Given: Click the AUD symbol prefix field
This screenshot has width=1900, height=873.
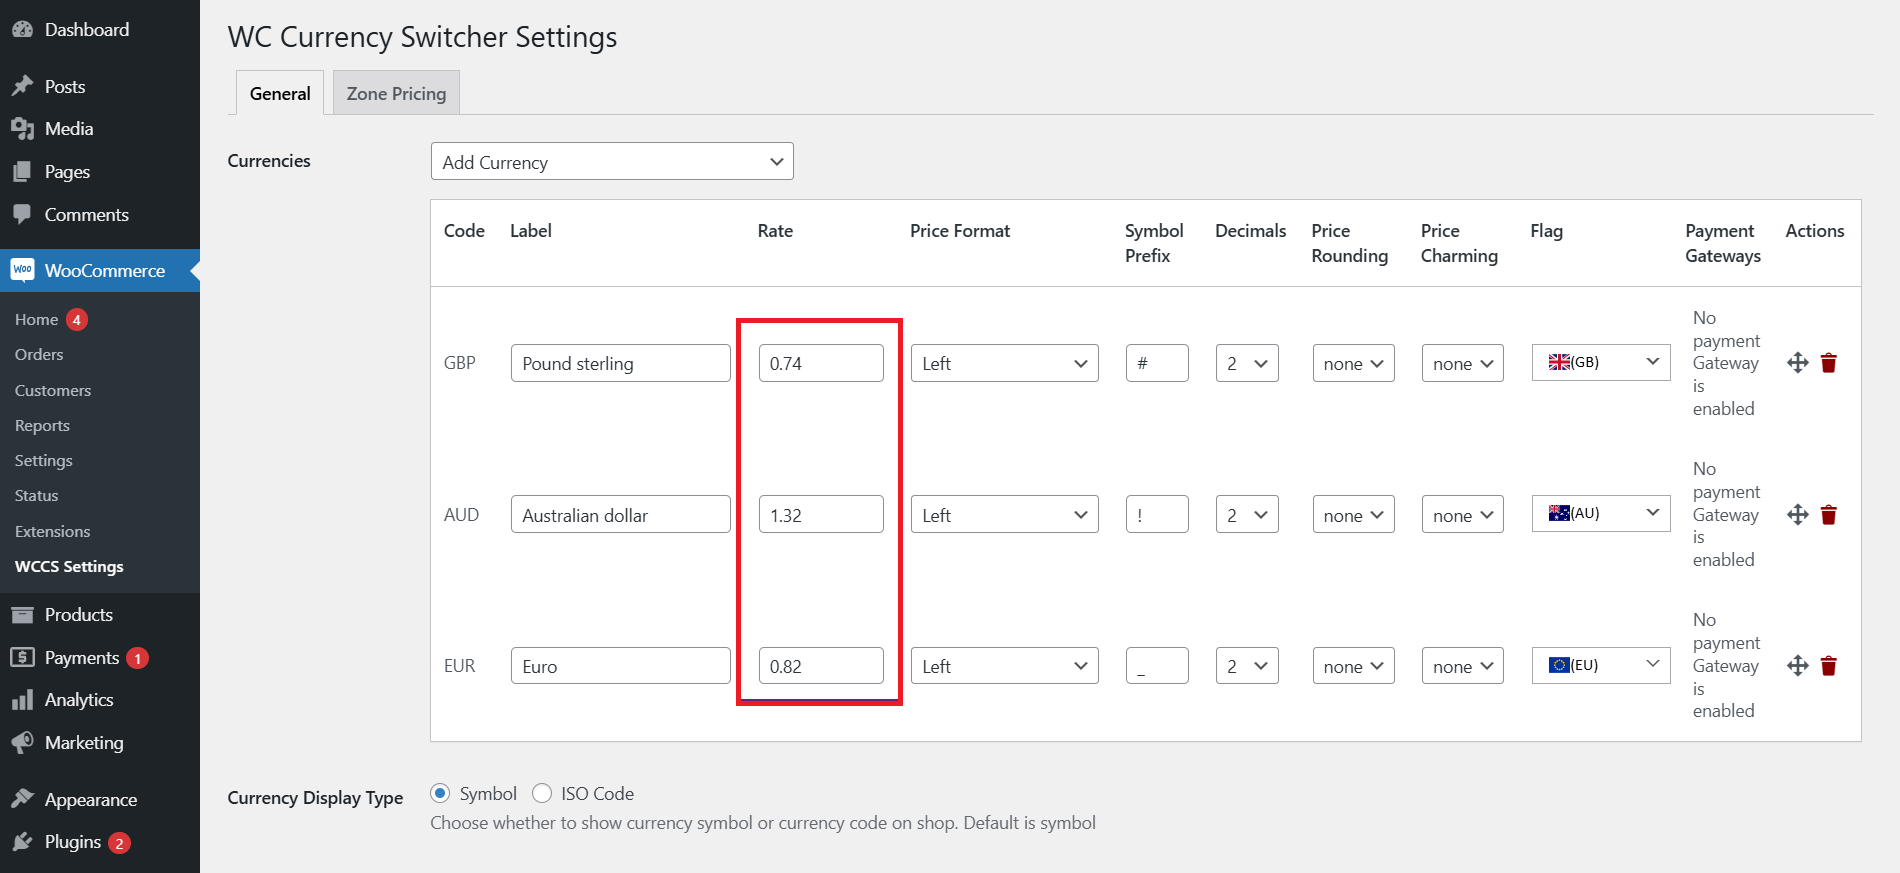Looking at the screenshot, I should (1157, 515).
